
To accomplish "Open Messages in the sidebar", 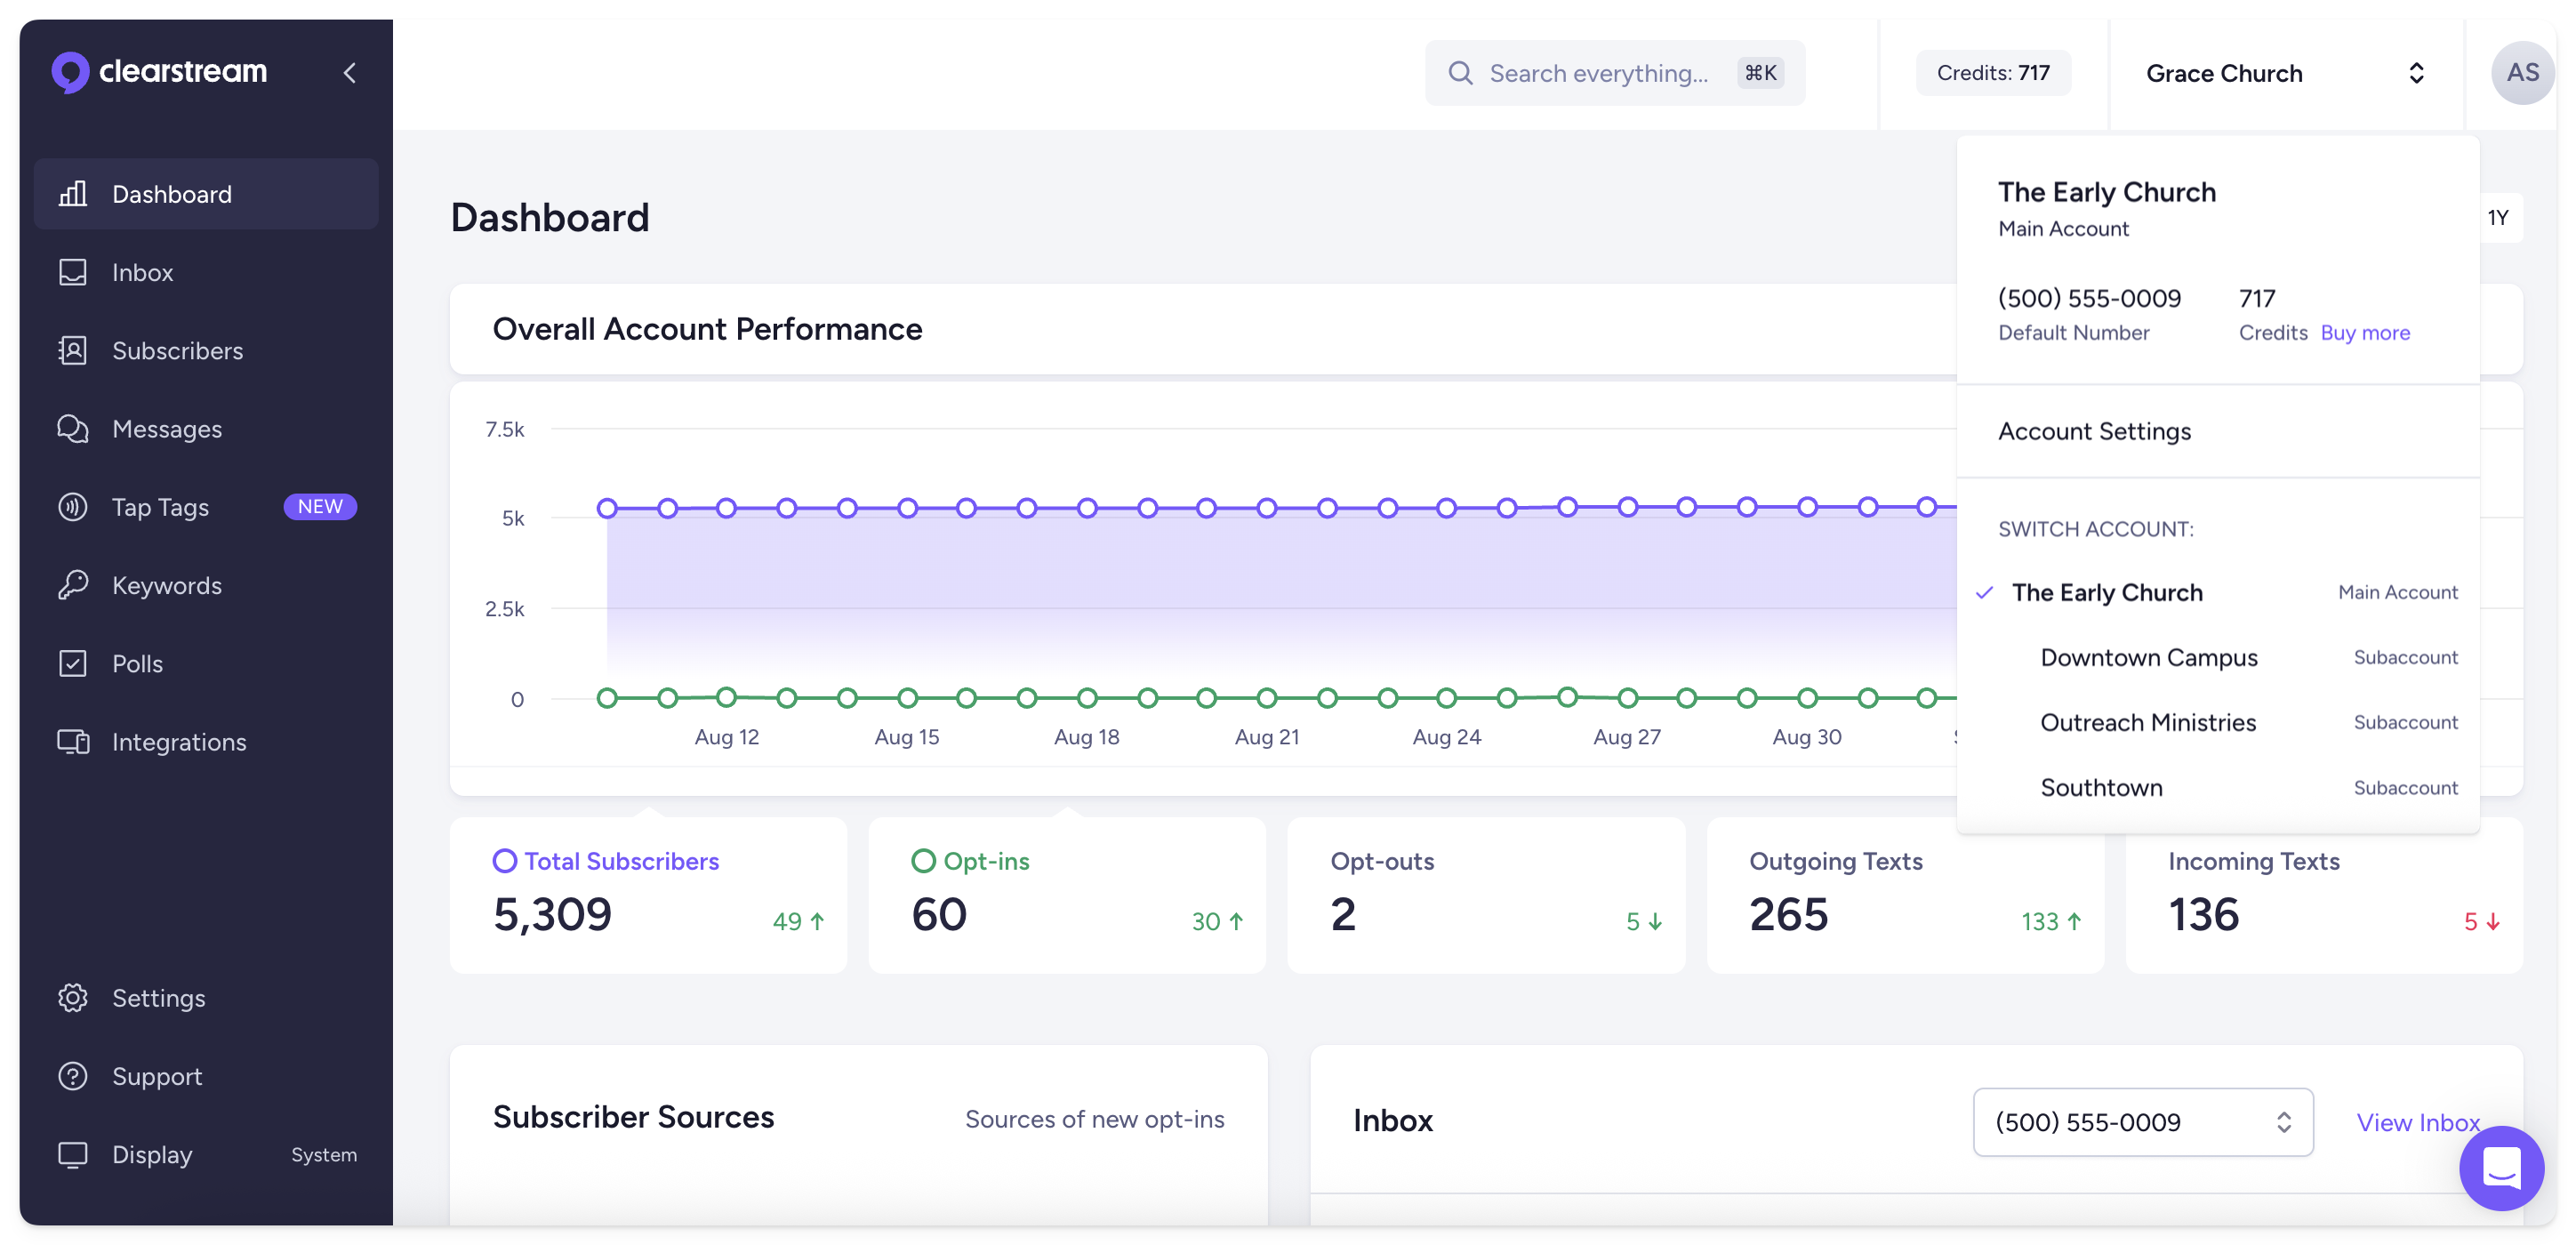I will pos(206,429).
